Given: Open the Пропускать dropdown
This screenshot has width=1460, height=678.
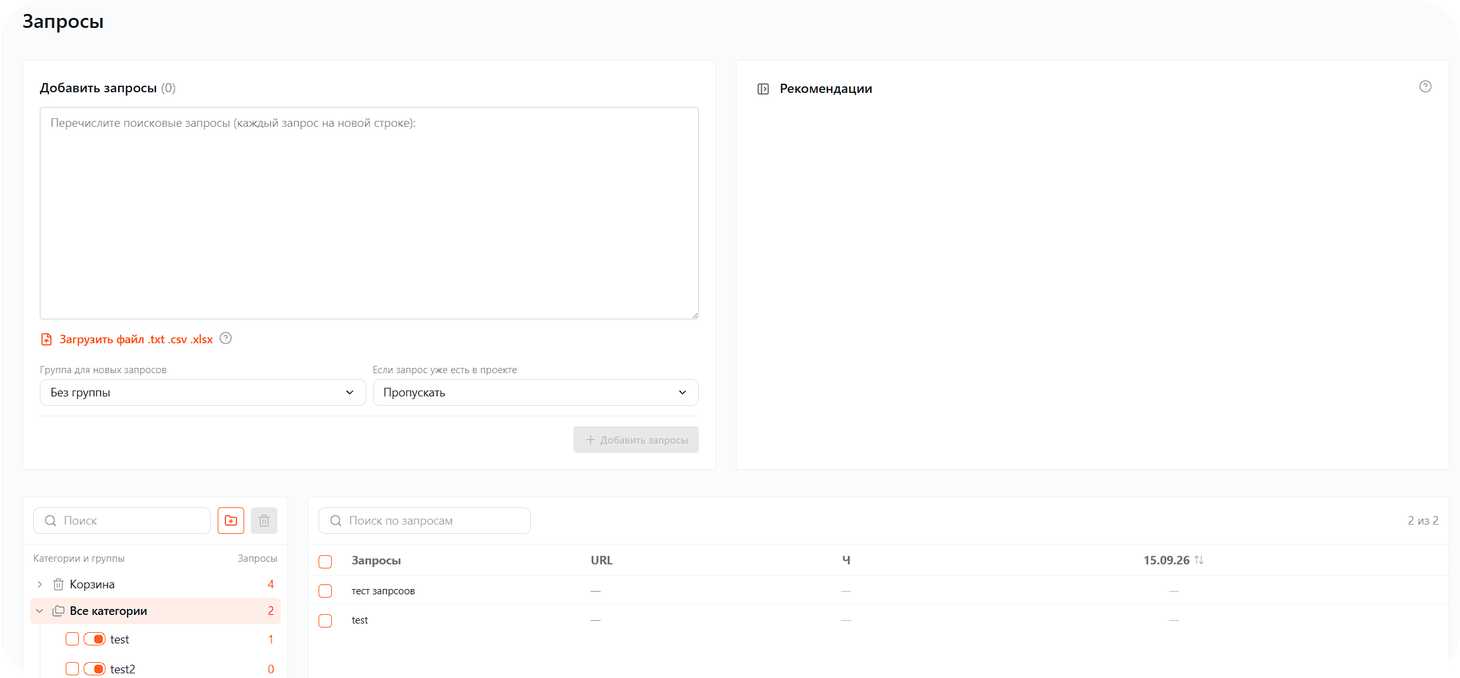Looking at the screenshot, I should 536,393.
